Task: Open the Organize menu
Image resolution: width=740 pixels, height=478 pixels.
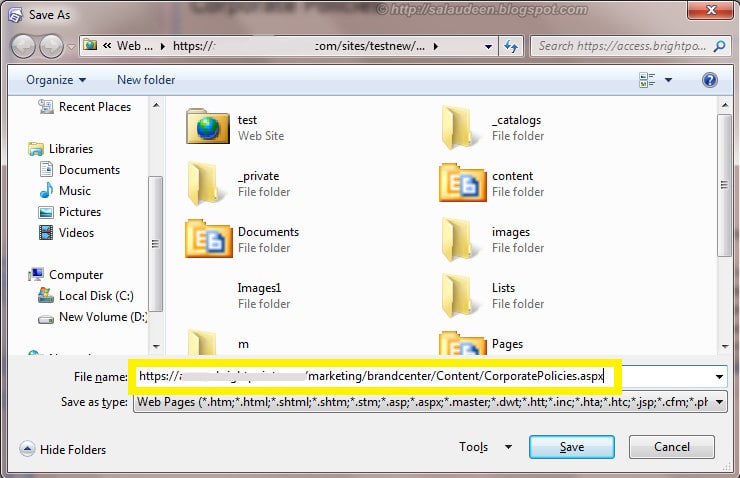Action: click(56, 80)
